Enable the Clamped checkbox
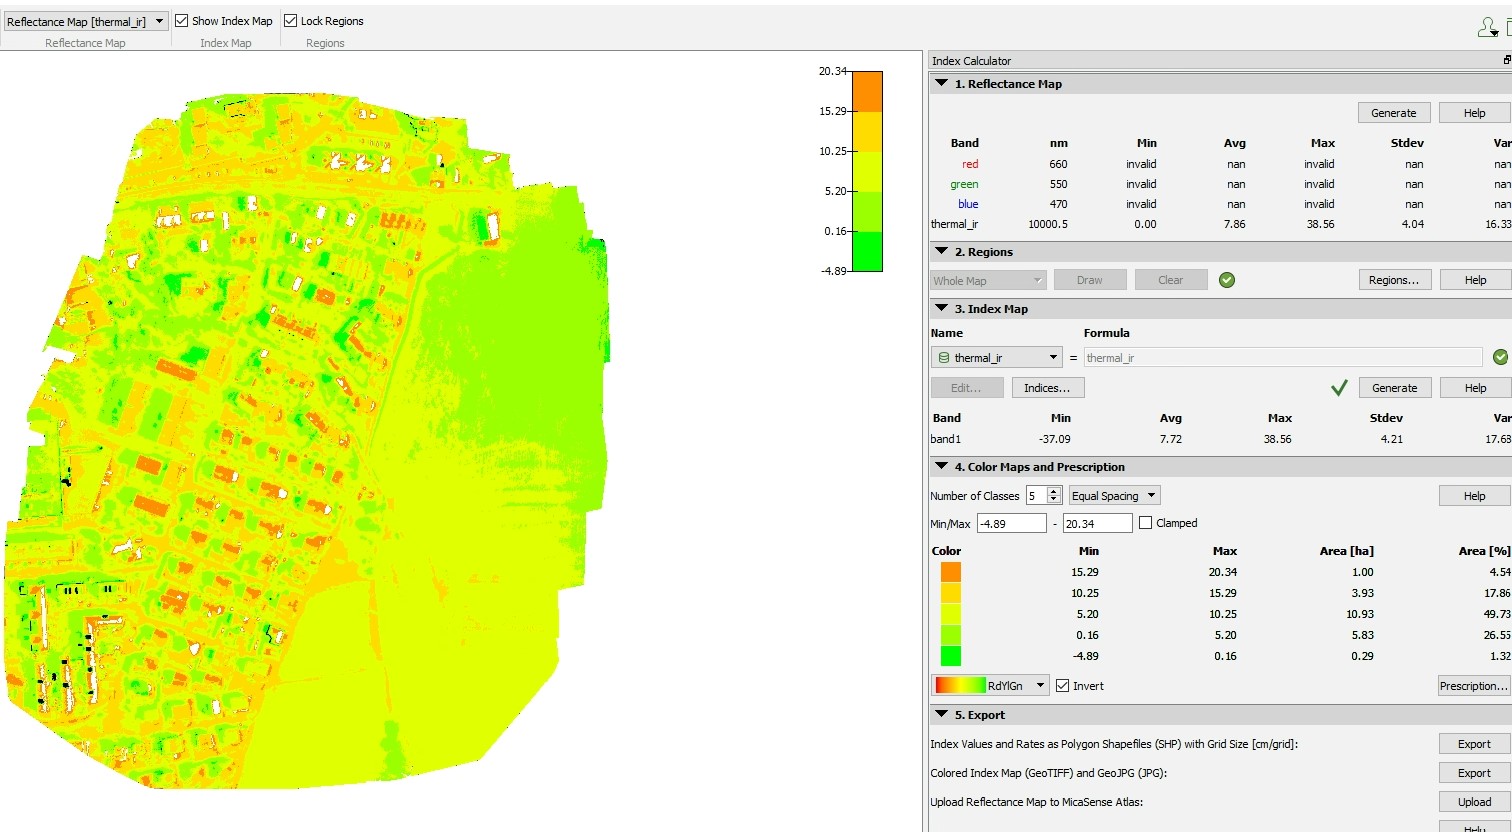 pyautogui.click(x=1145, y=523)
